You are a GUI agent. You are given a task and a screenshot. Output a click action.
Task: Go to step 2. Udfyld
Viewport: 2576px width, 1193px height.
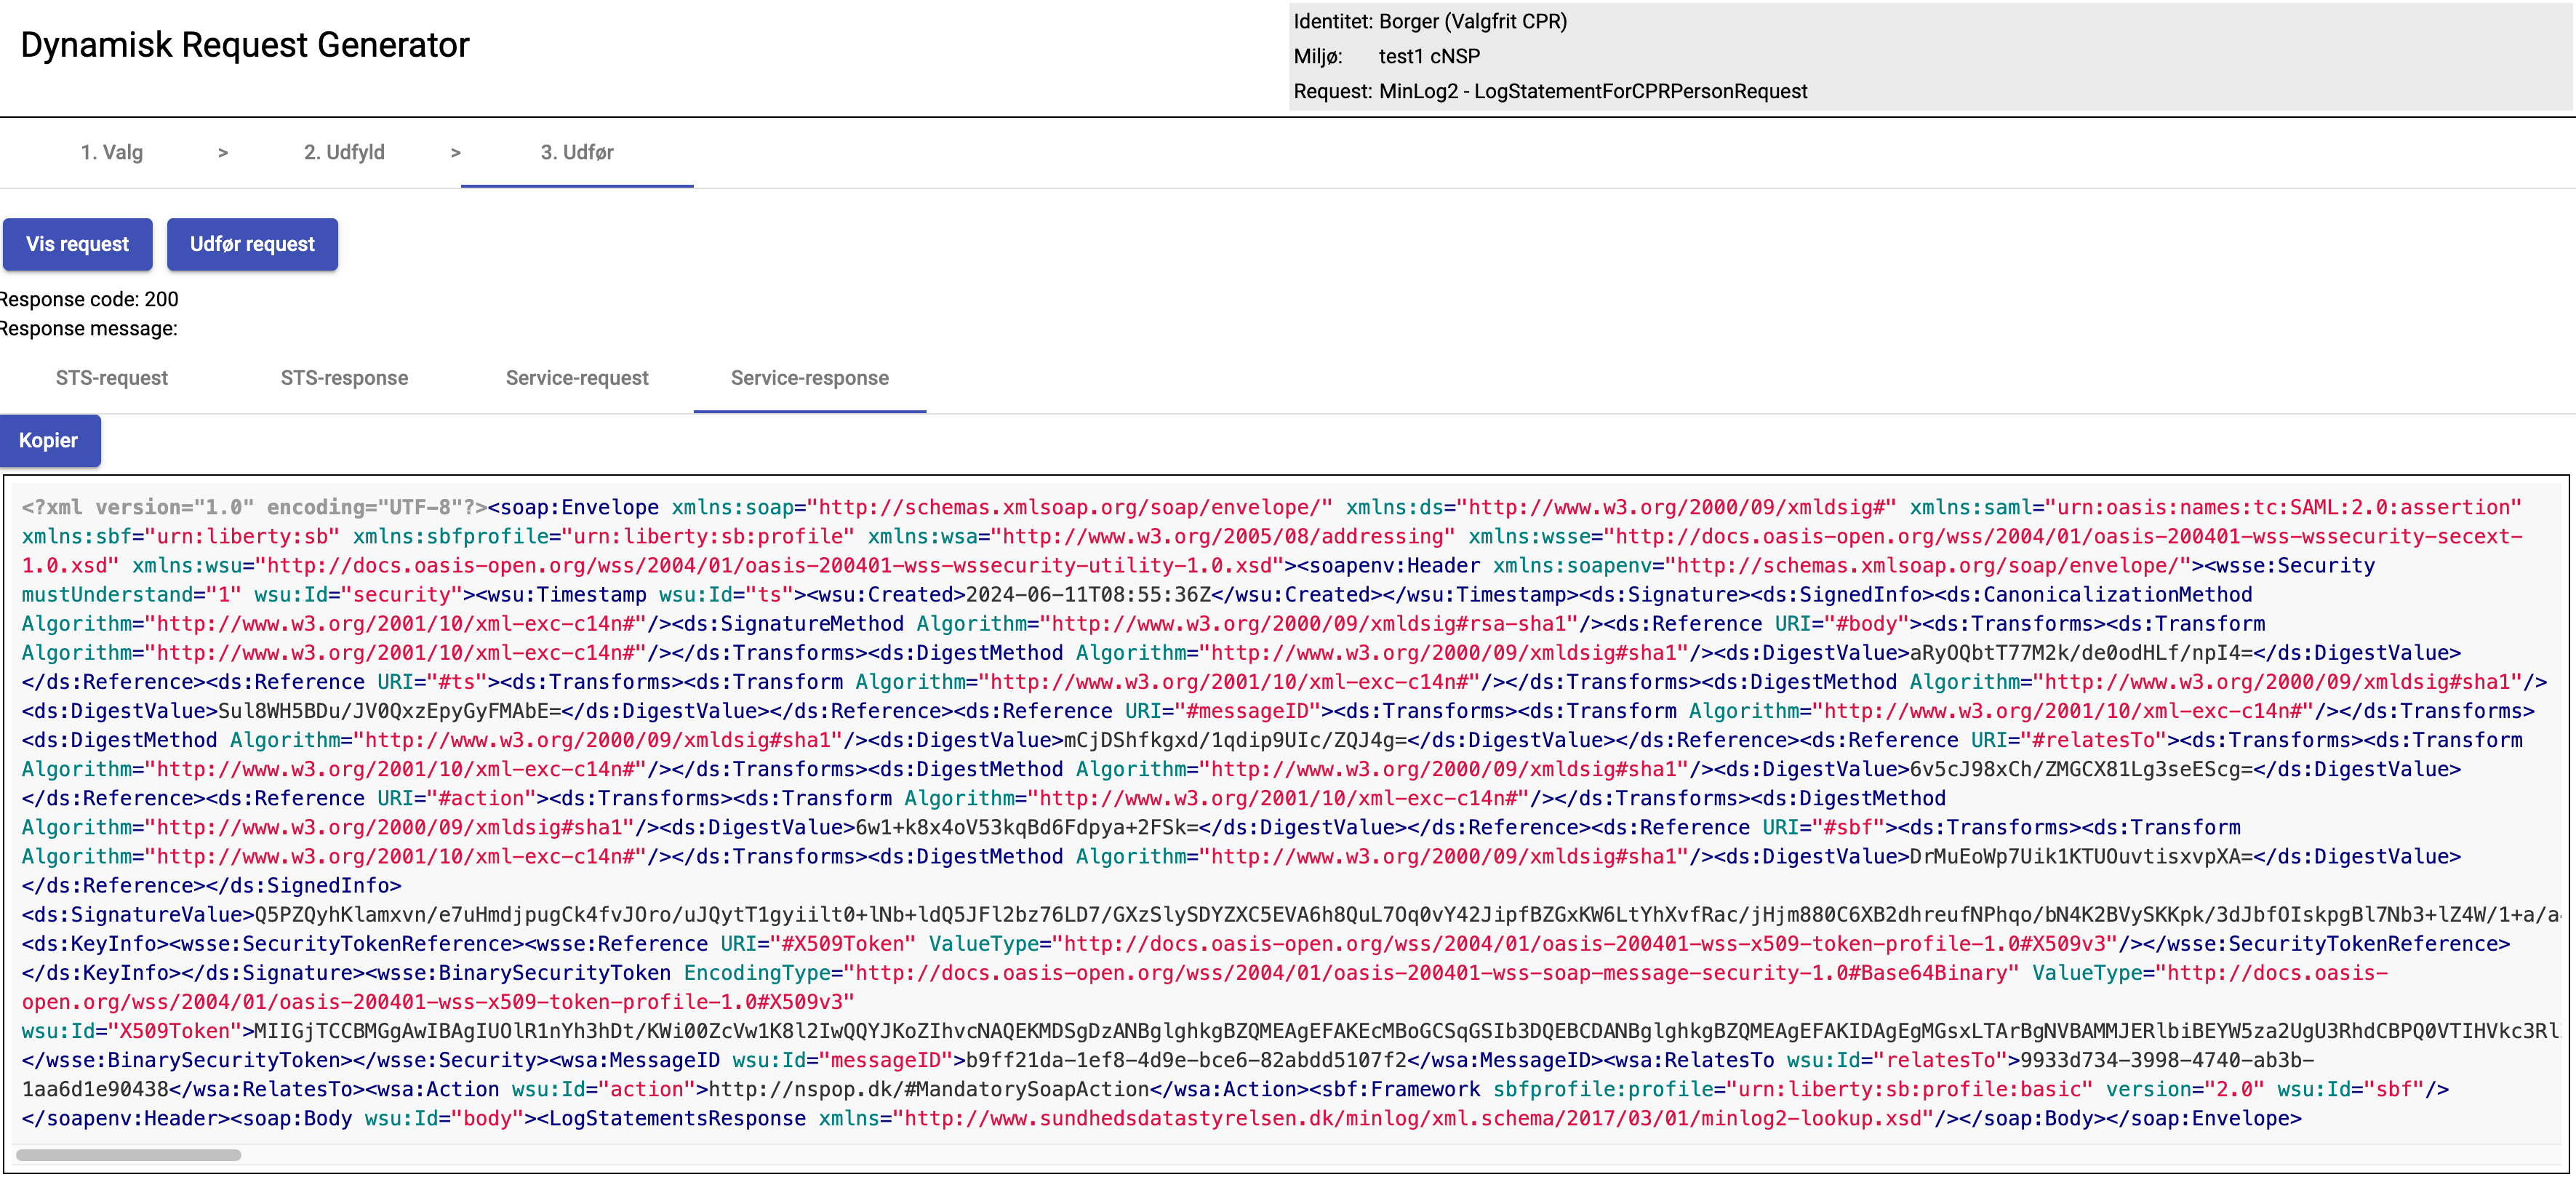tap(344, 152)
